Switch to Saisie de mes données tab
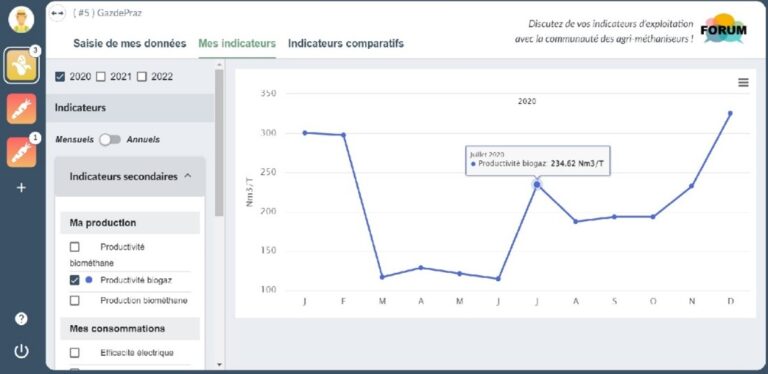This screenshot has width=768, height=374. tap(130, 43)
